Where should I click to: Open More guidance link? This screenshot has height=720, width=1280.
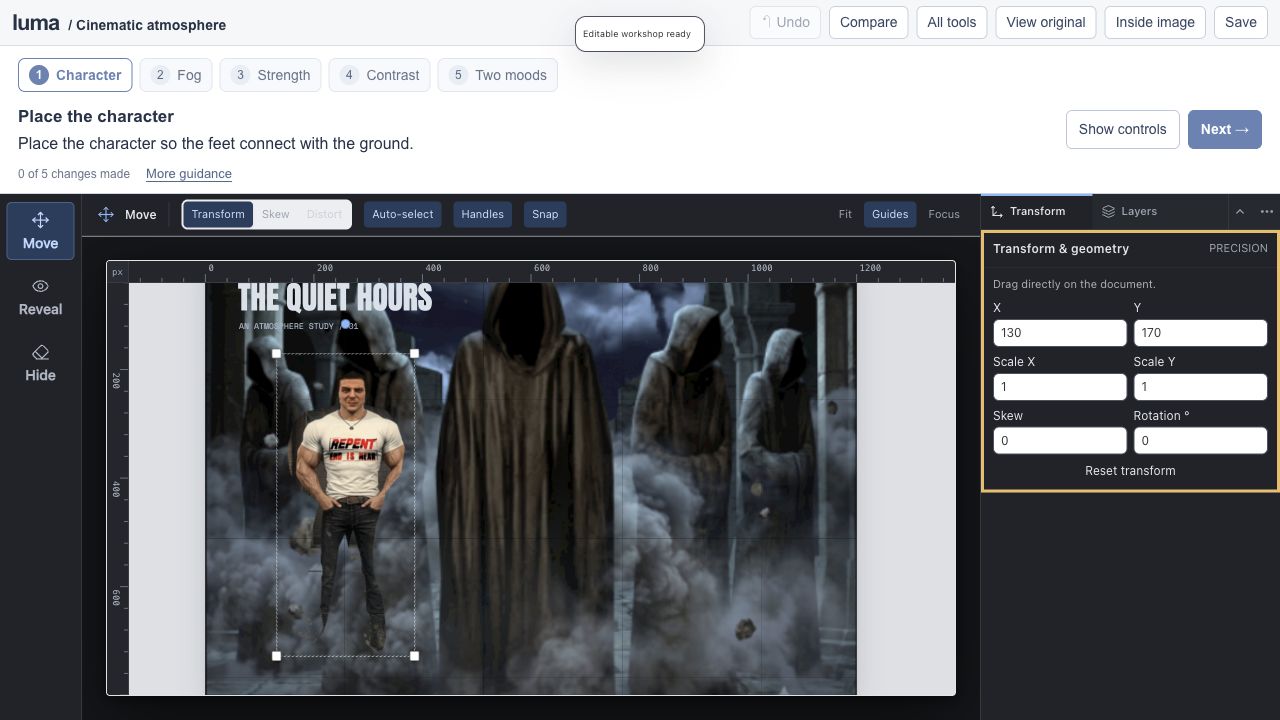[x=189, y=174]
